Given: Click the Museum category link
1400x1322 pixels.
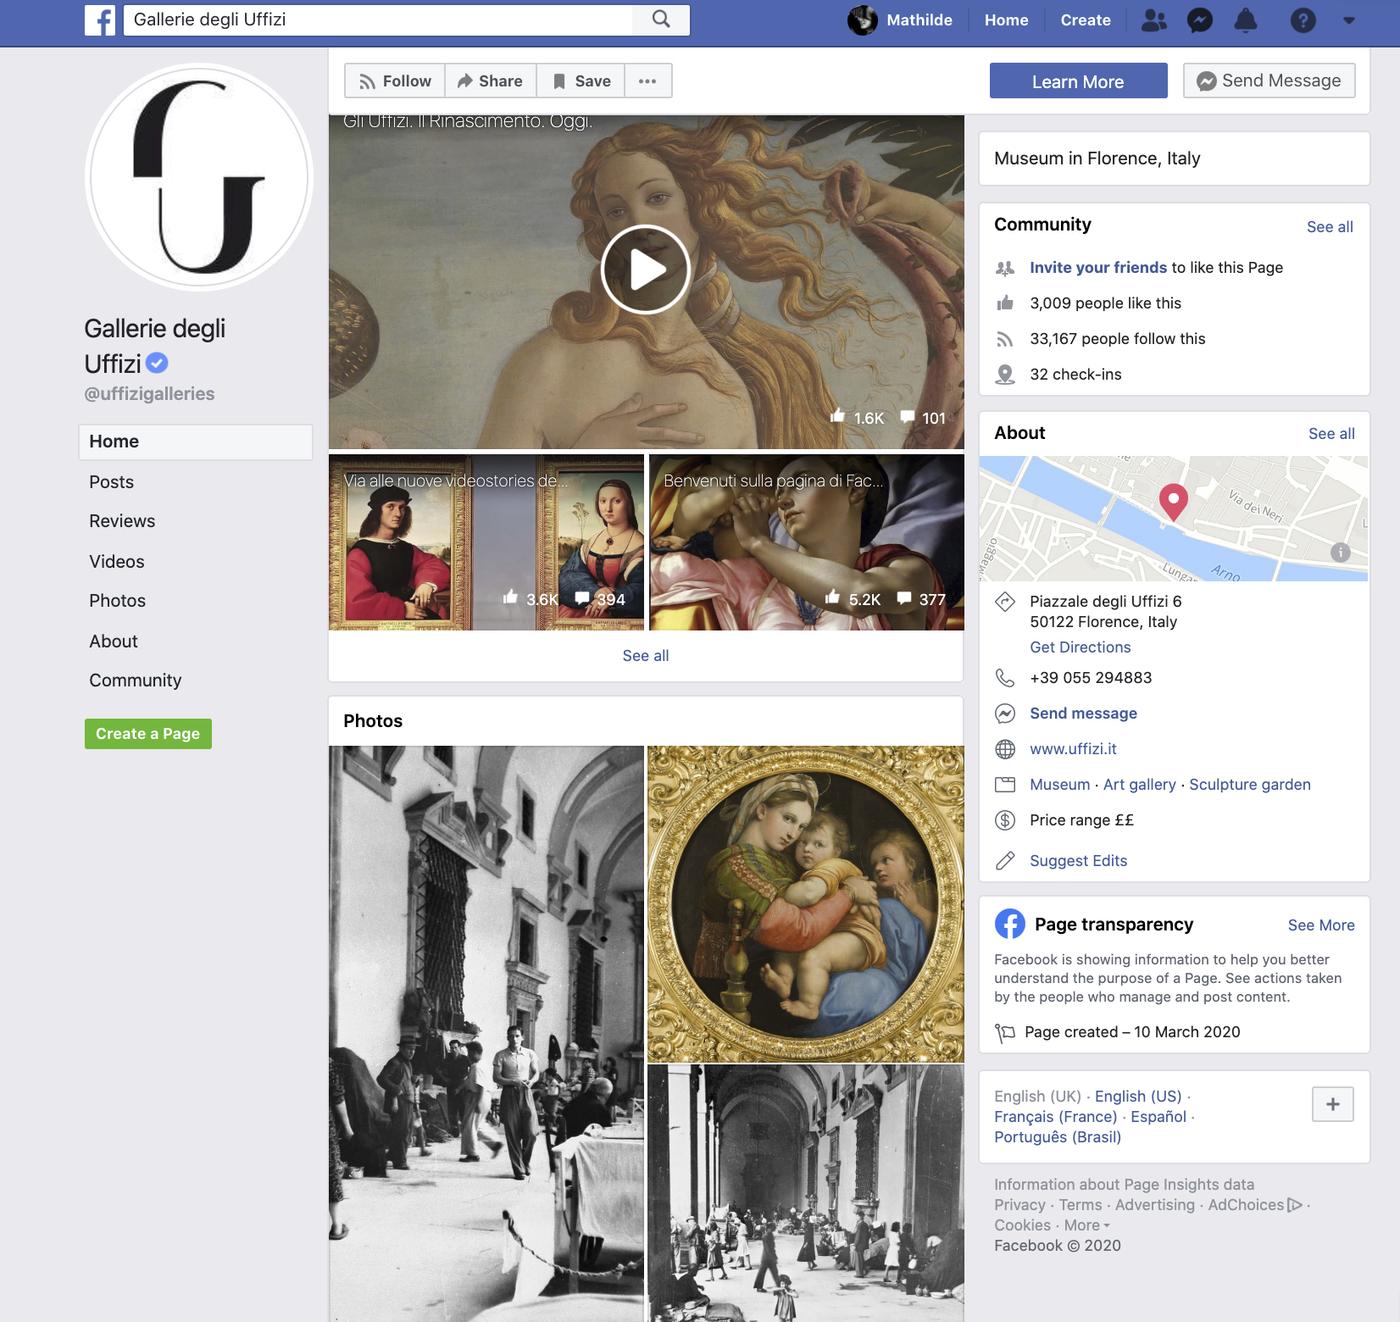Looking at the screenshot, I should pos(1060,785).
